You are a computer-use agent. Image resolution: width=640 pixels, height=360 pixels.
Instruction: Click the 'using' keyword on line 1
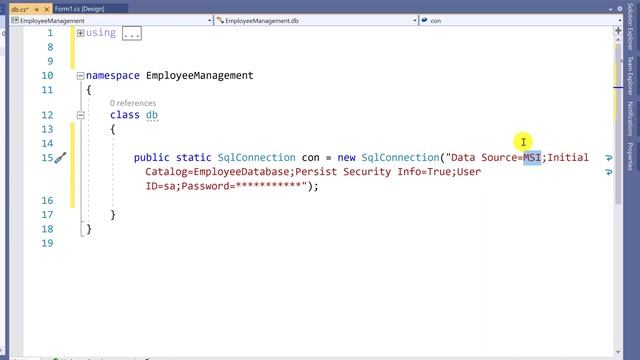coord(101,33)
